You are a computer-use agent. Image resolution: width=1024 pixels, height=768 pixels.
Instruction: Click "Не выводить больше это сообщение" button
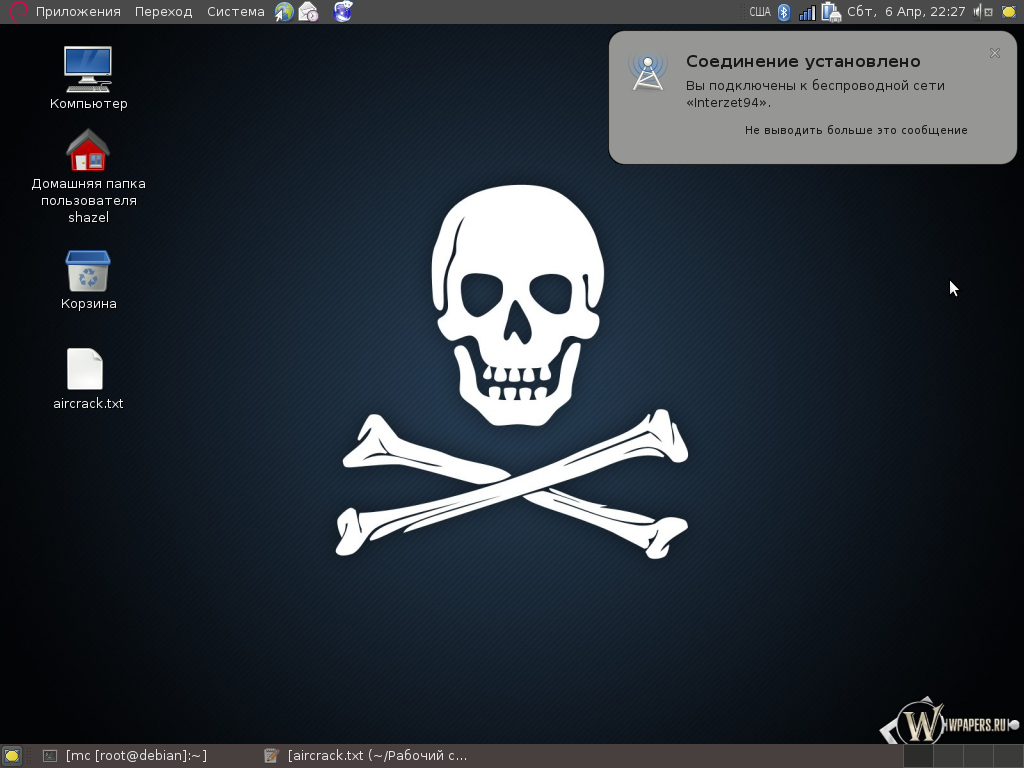coord(856,130)
